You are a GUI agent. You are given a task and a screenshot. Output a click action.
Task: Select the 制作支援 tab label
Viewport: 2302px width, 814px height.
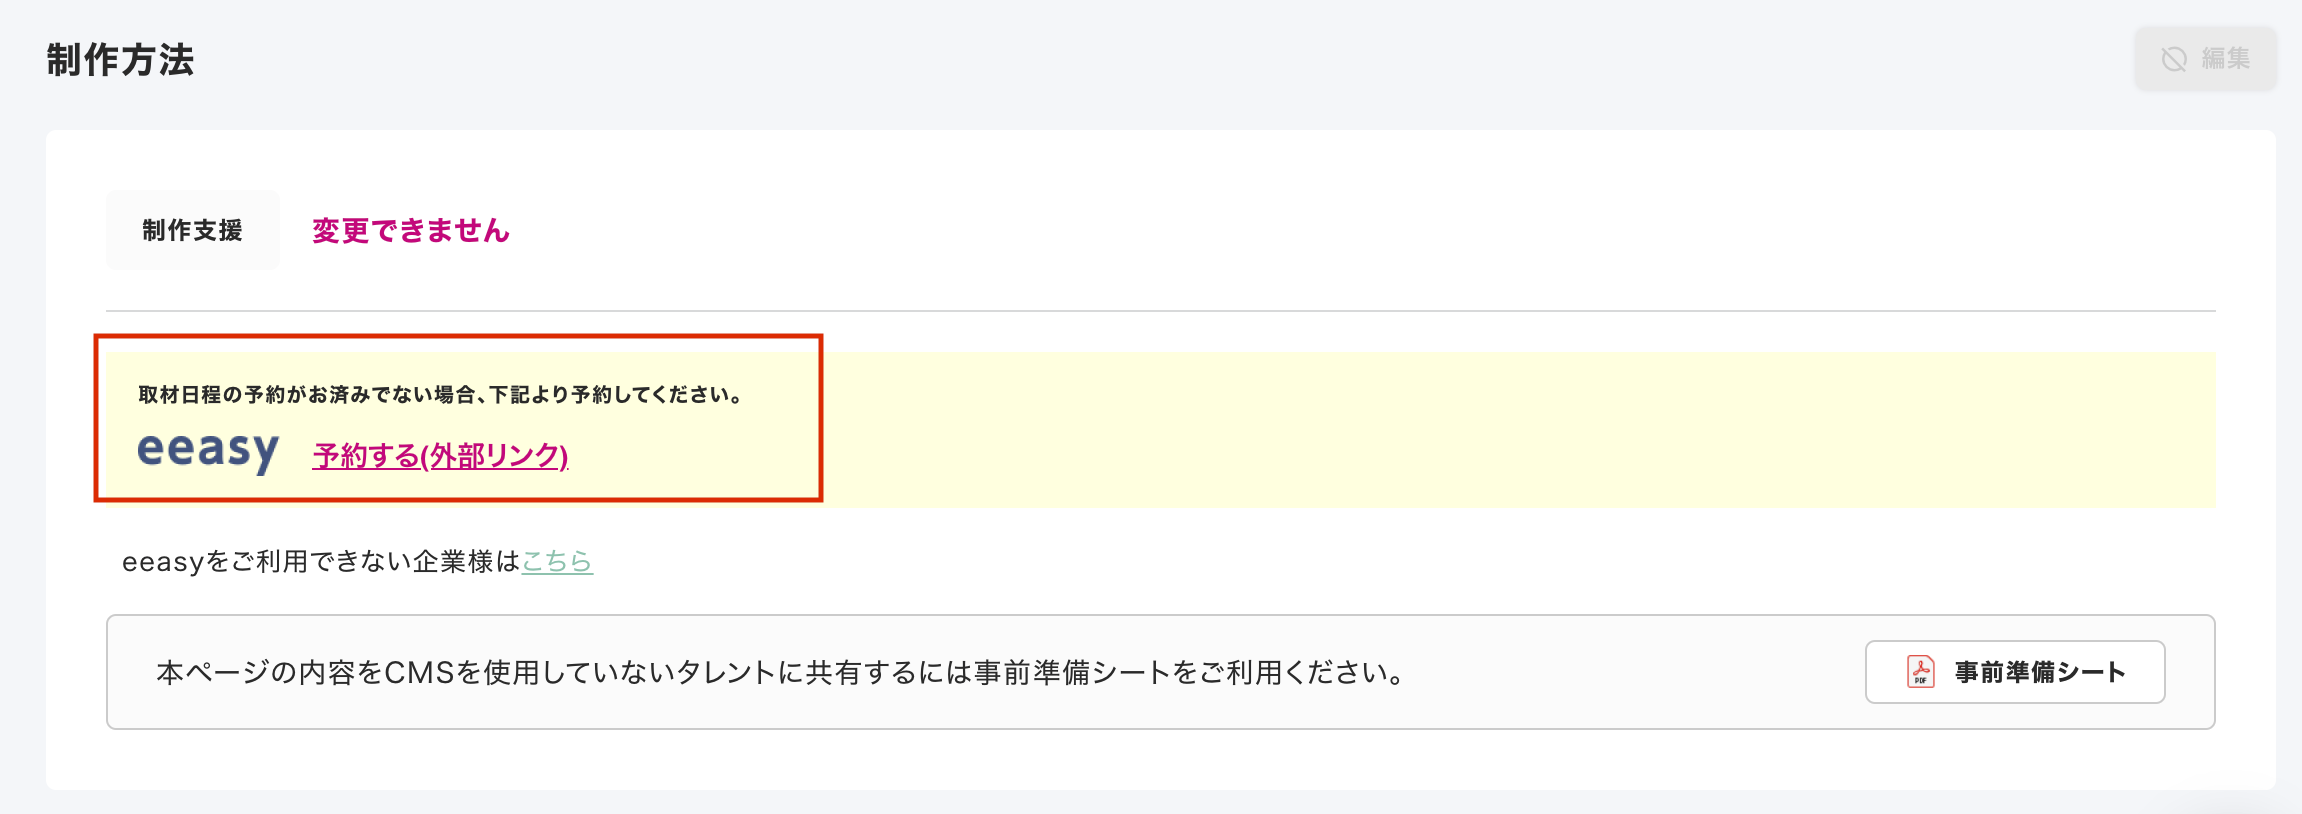pos(192,231)
